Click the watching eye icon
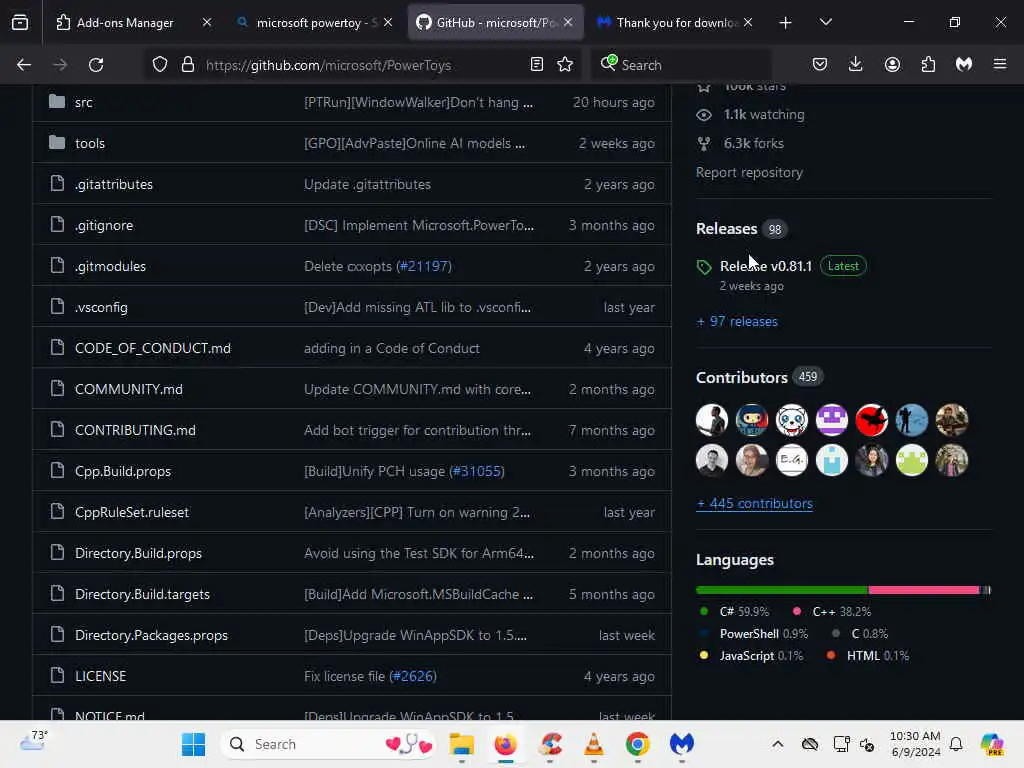 703,115
